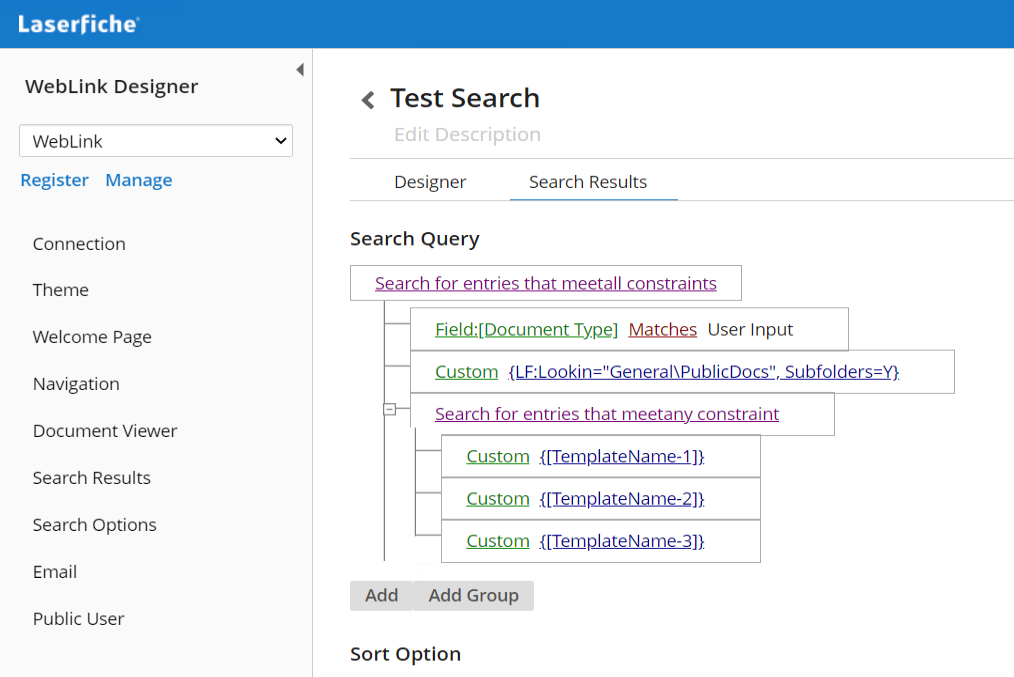The image size is (1014, 677).
Task: Edit the LF:Lookin PublicDocs query
Action: click(704, 372)
